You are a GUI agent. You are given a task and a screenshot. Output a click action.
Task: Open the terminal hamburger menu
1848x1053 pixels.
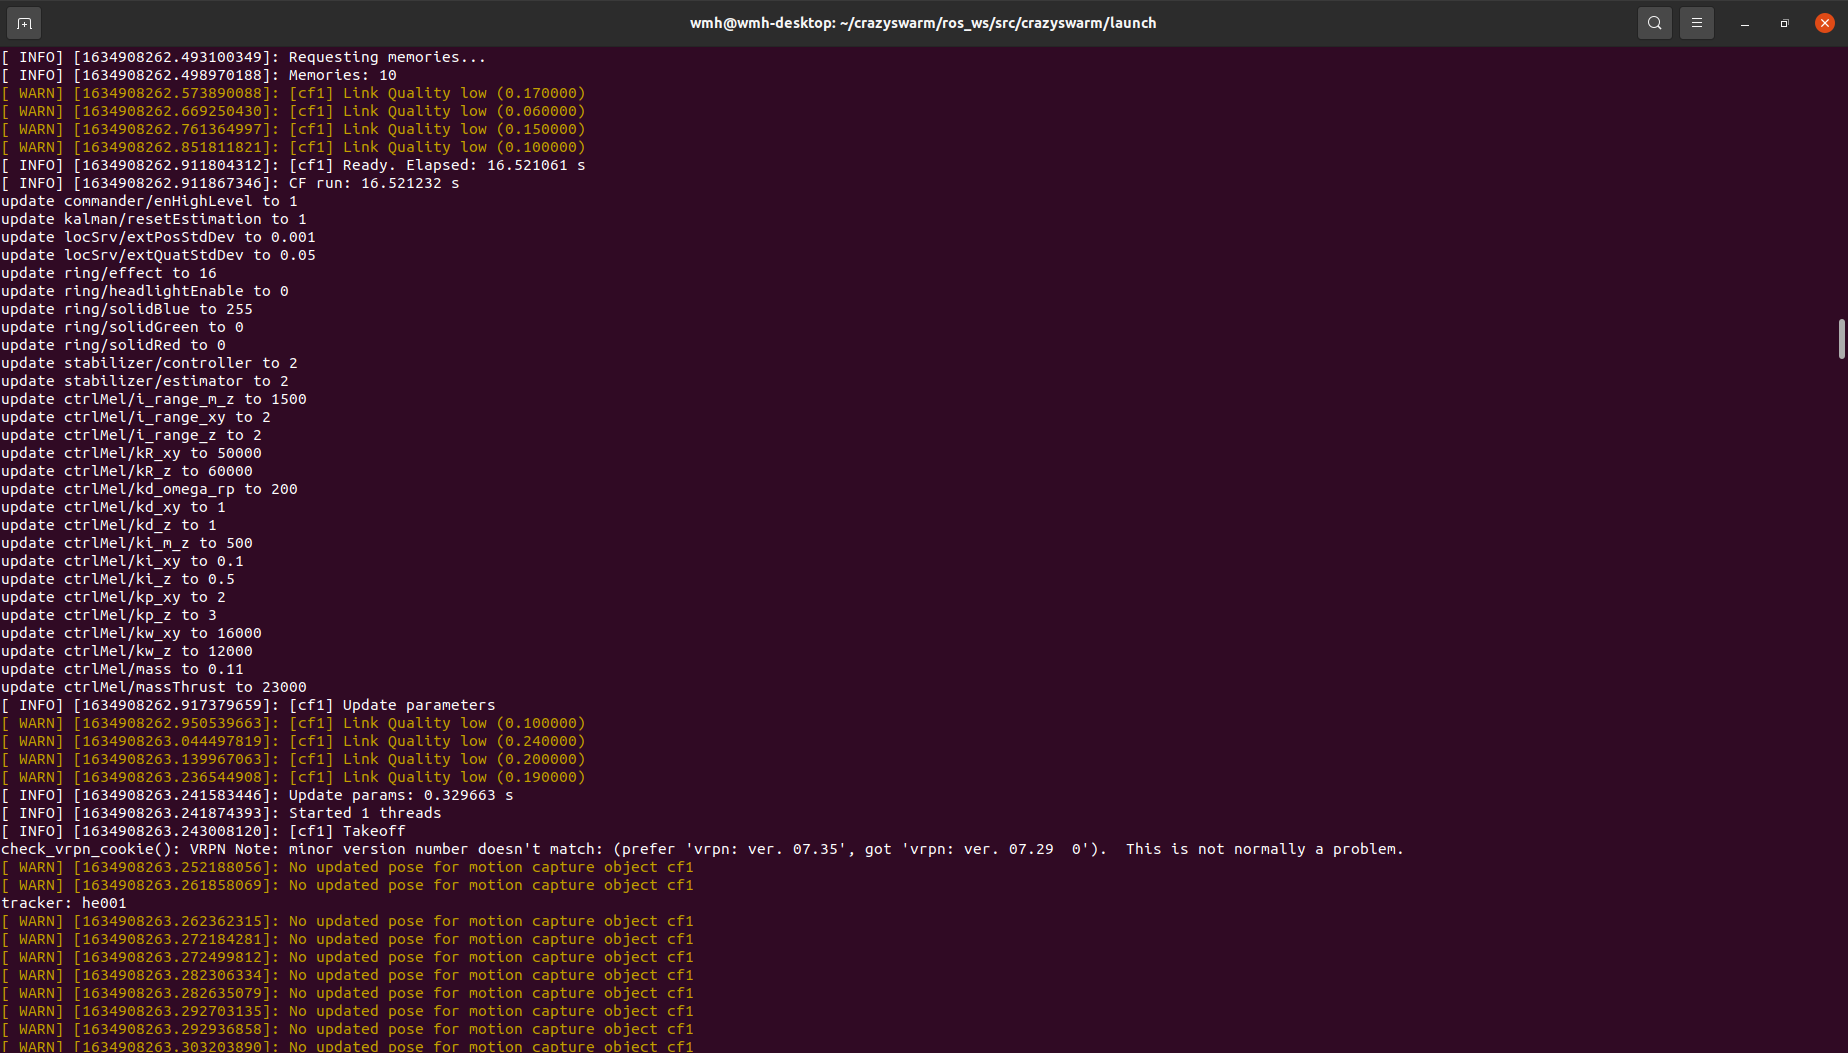click(x=1697, y=23)
